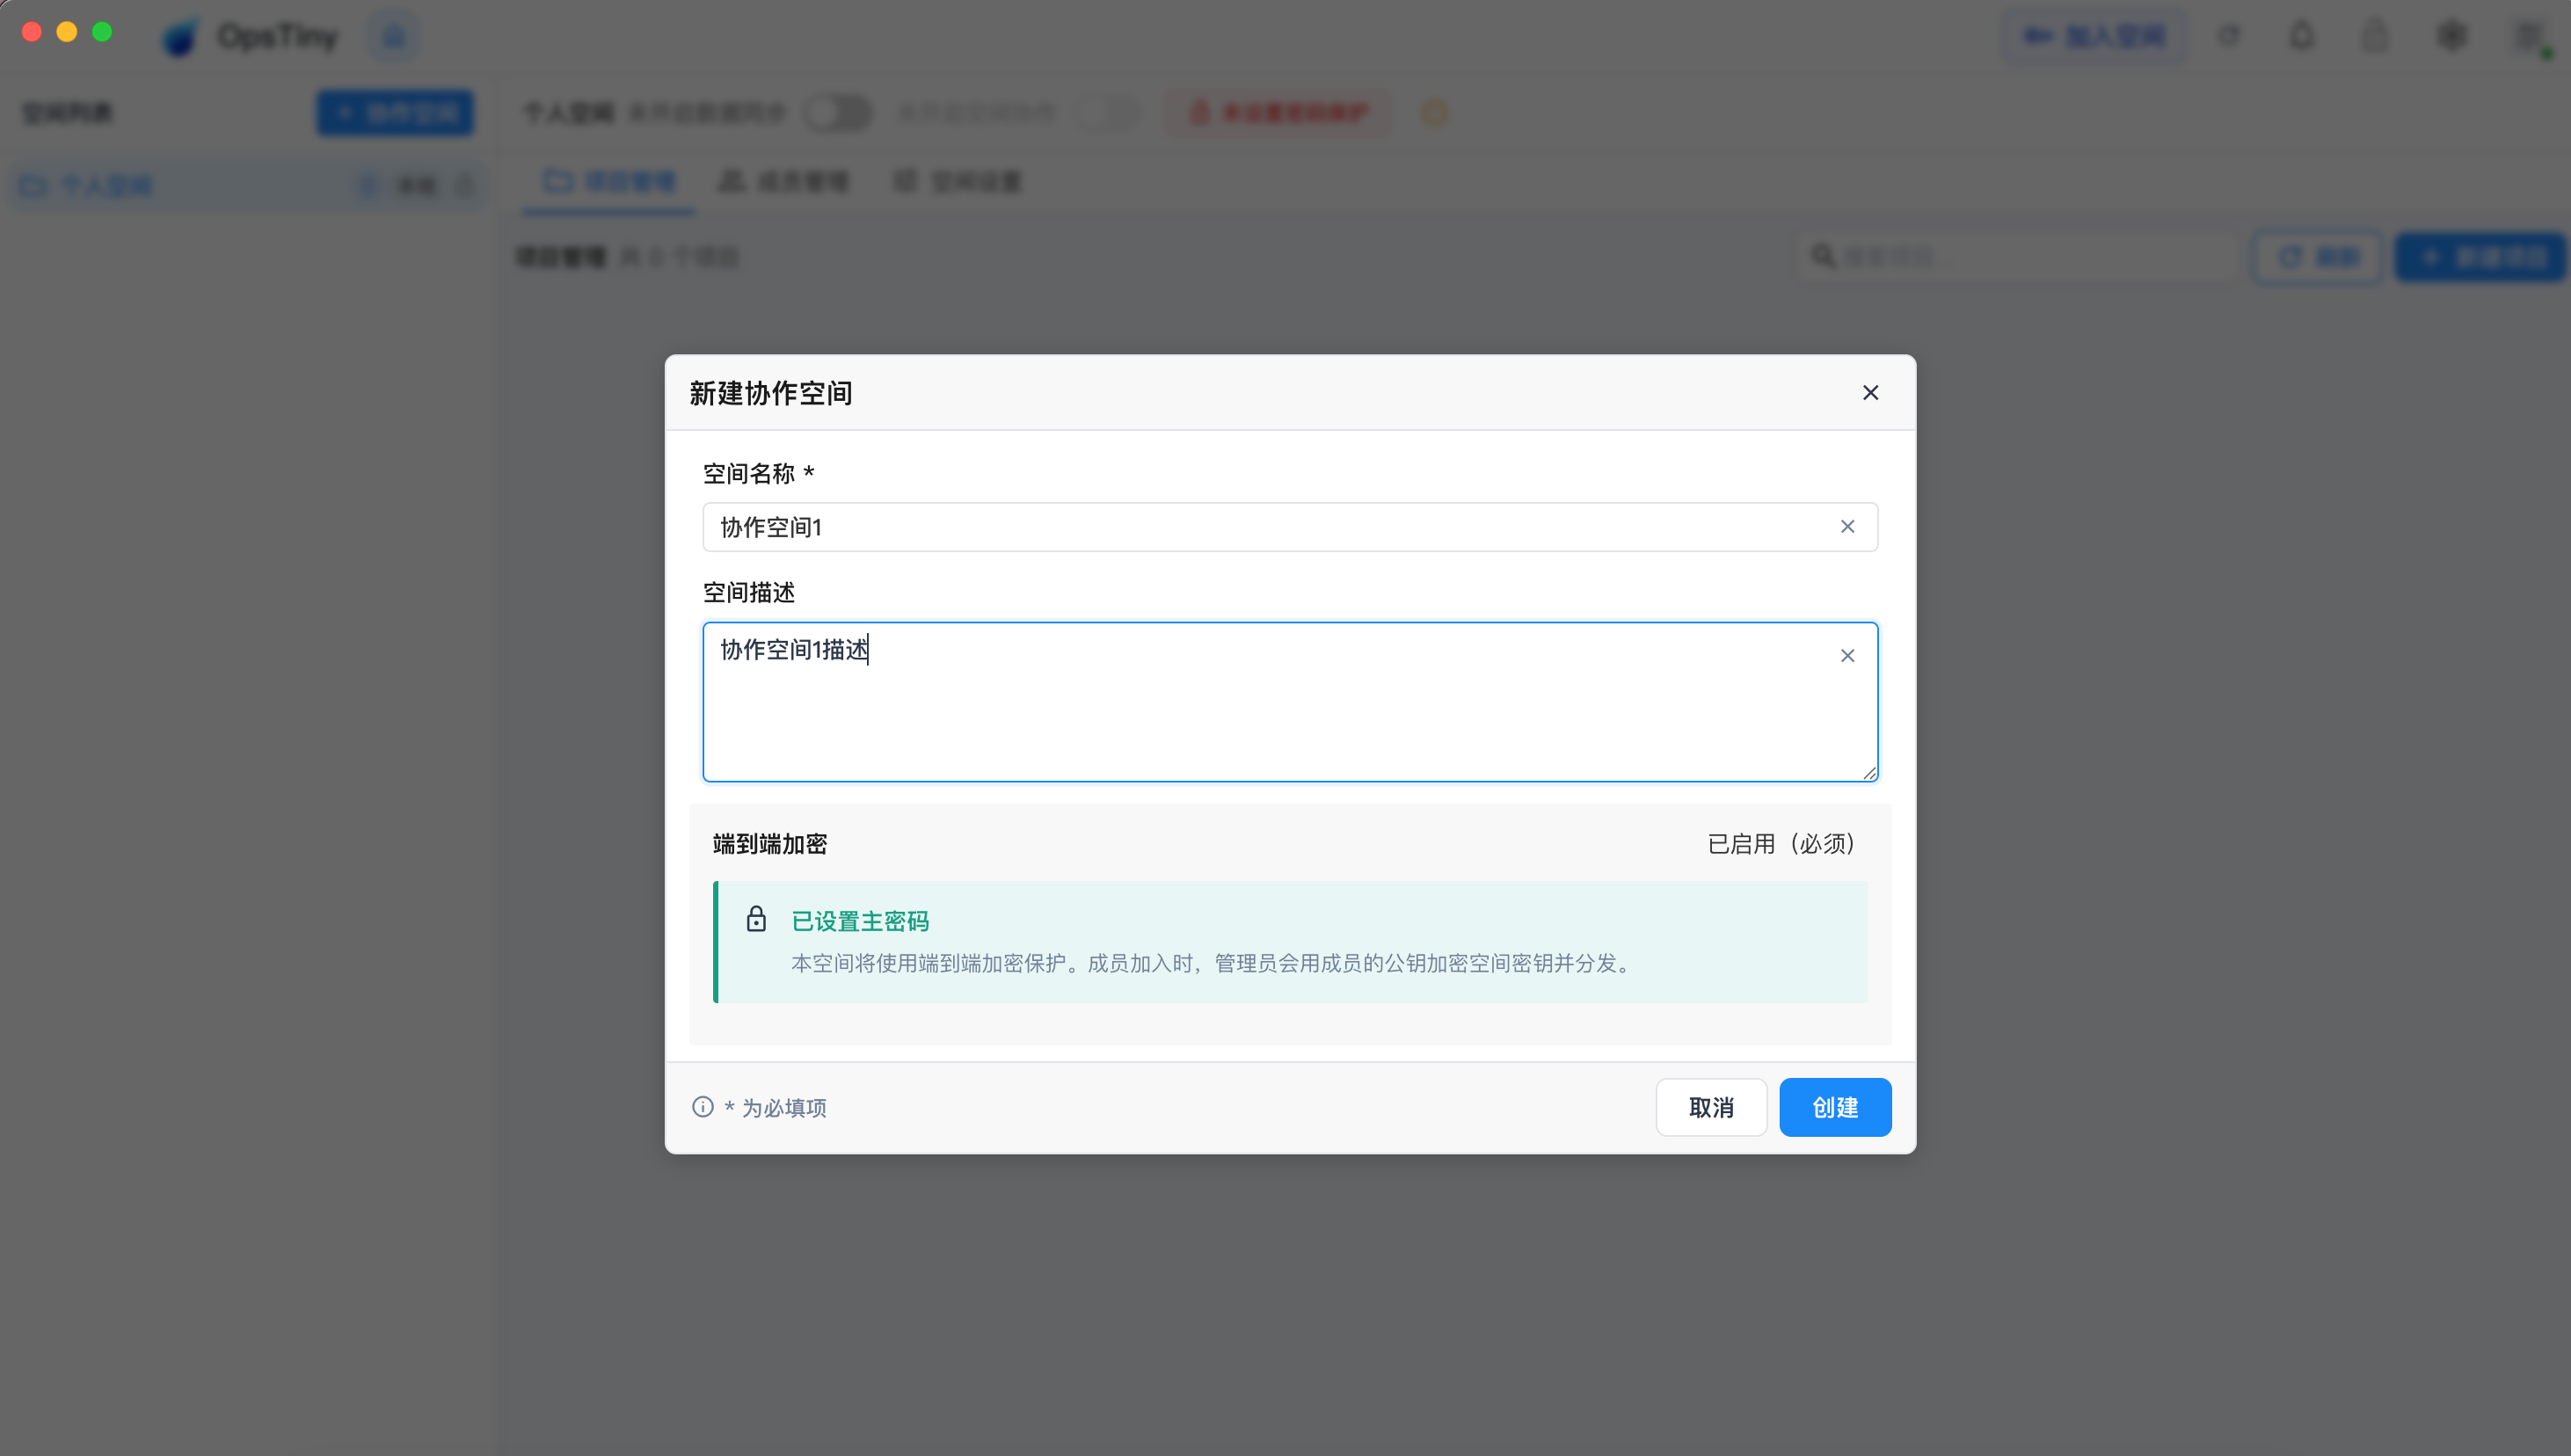
Task: Click the 已启用（必须） status text
Action: point(1783,844)
